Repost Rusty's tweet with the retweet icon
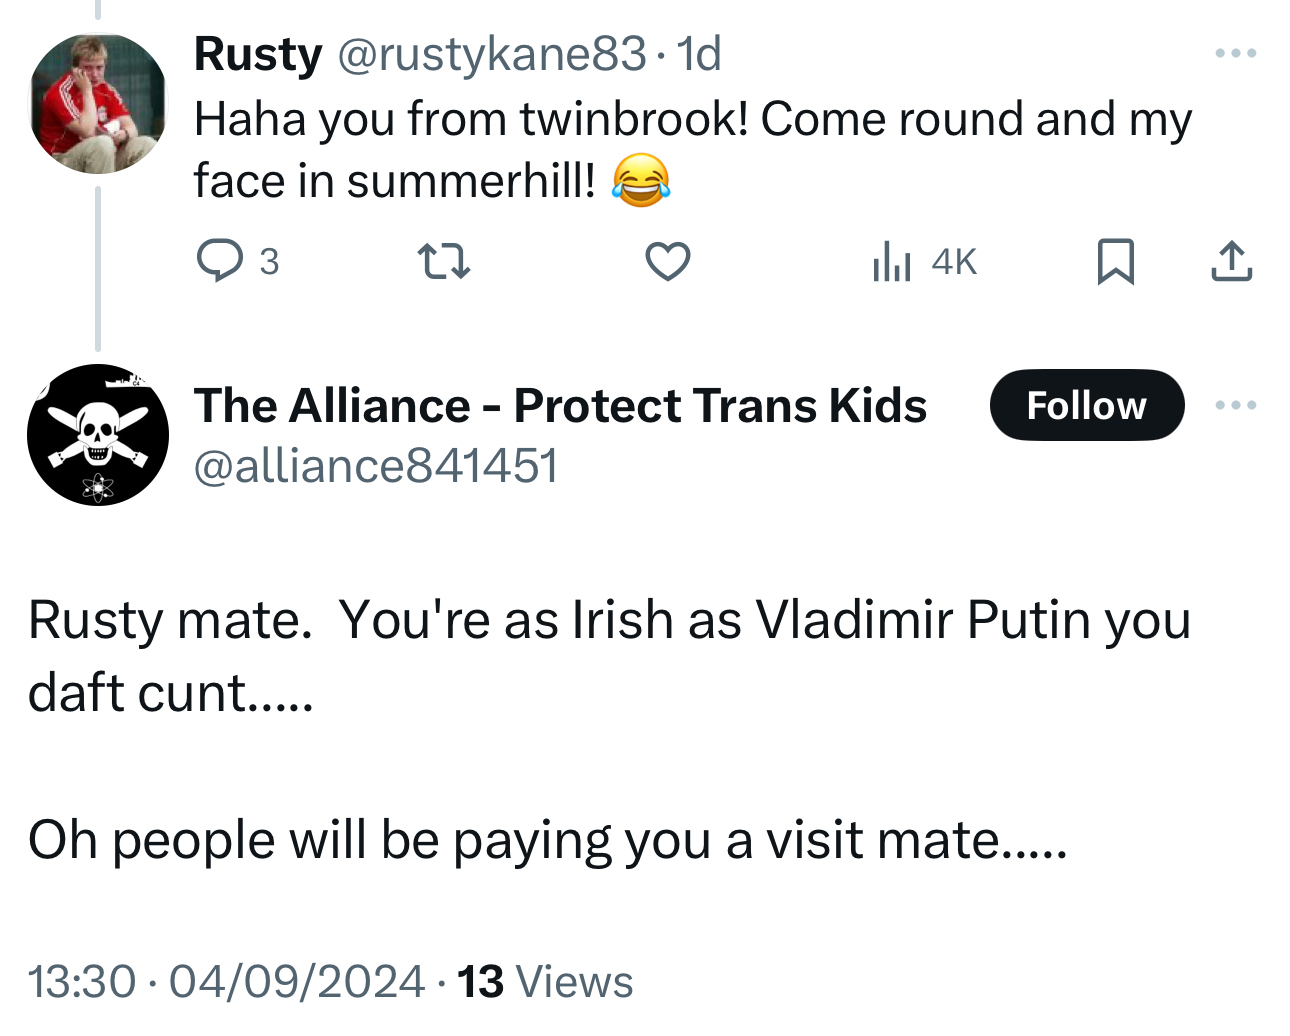Image resolution: width=1290 pixels, height=1036 pixels. (443, 261)
